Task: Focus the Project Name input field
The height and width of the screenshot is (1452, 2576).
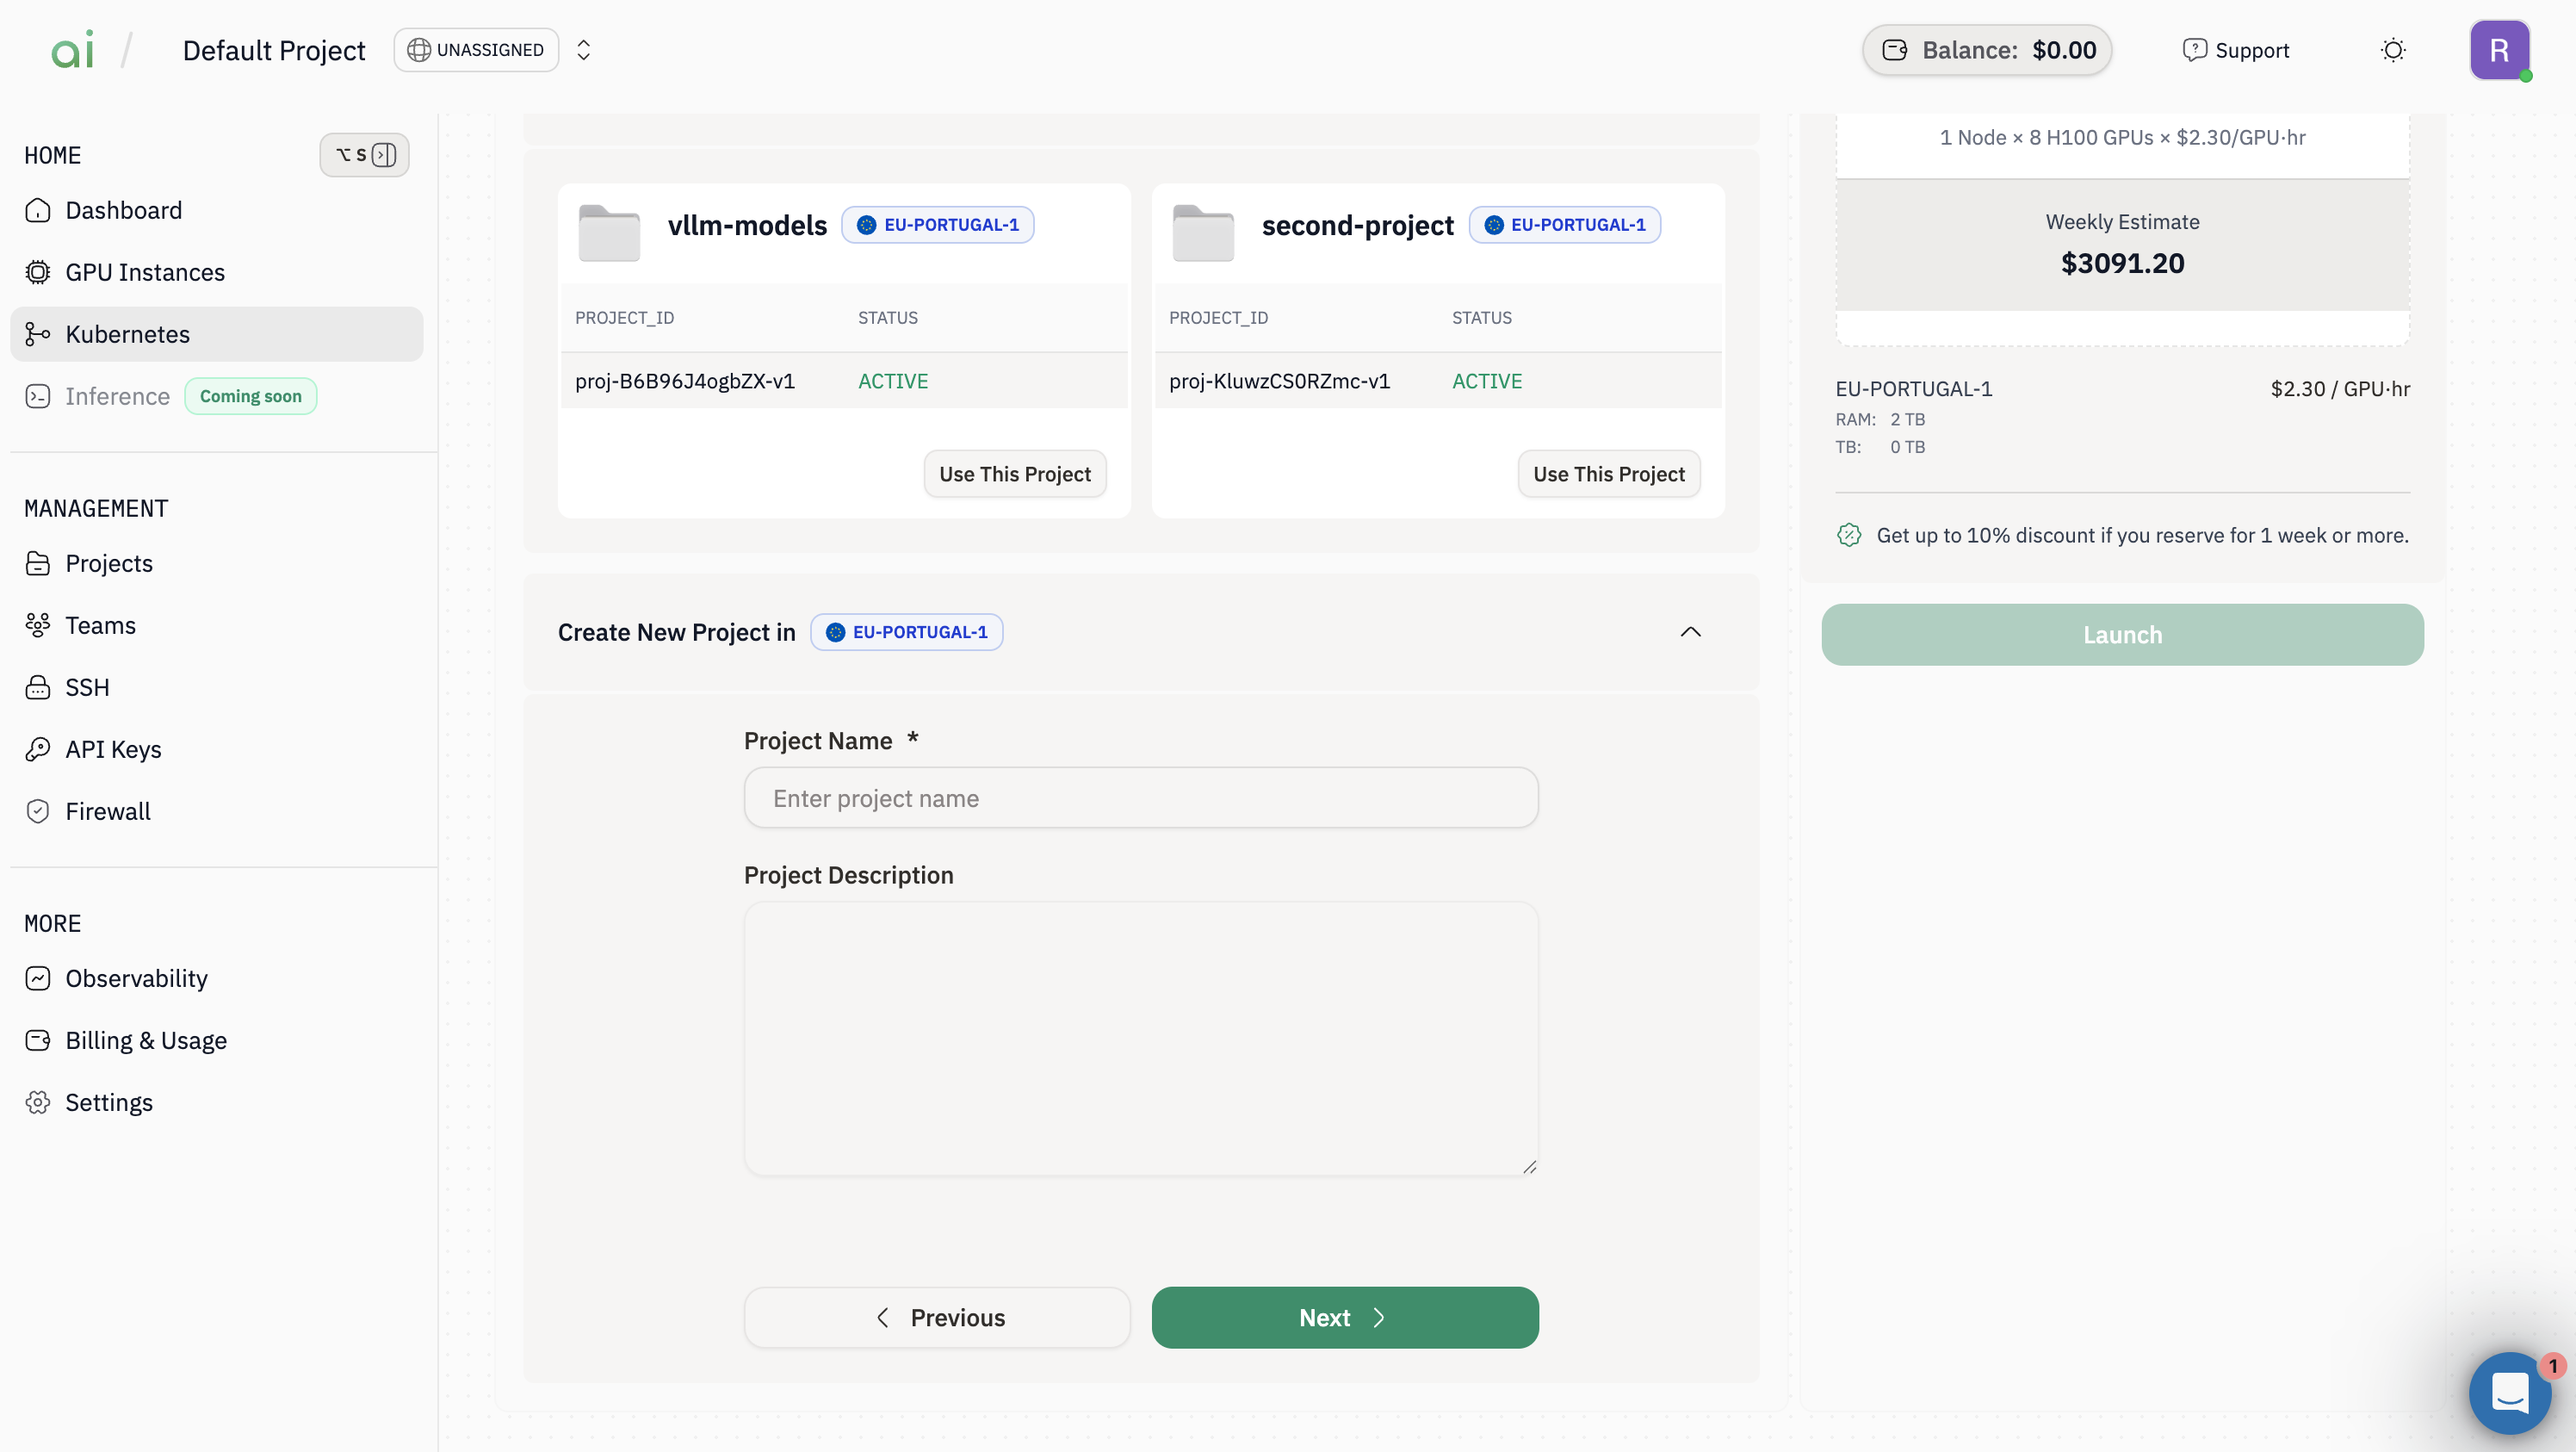Action: tap(1140, 798)
